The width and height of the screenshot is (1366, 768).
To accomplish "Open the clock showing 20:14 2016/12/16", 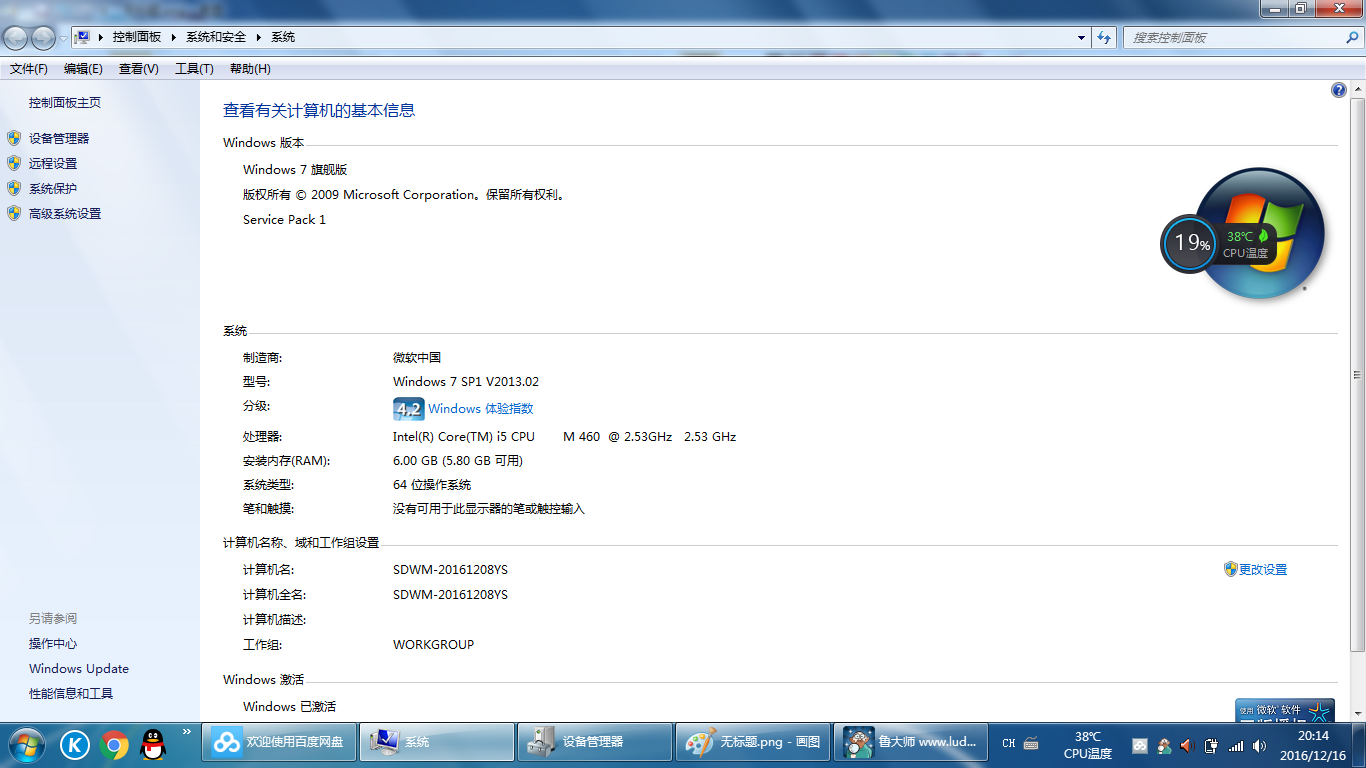I will [1313, 745].
